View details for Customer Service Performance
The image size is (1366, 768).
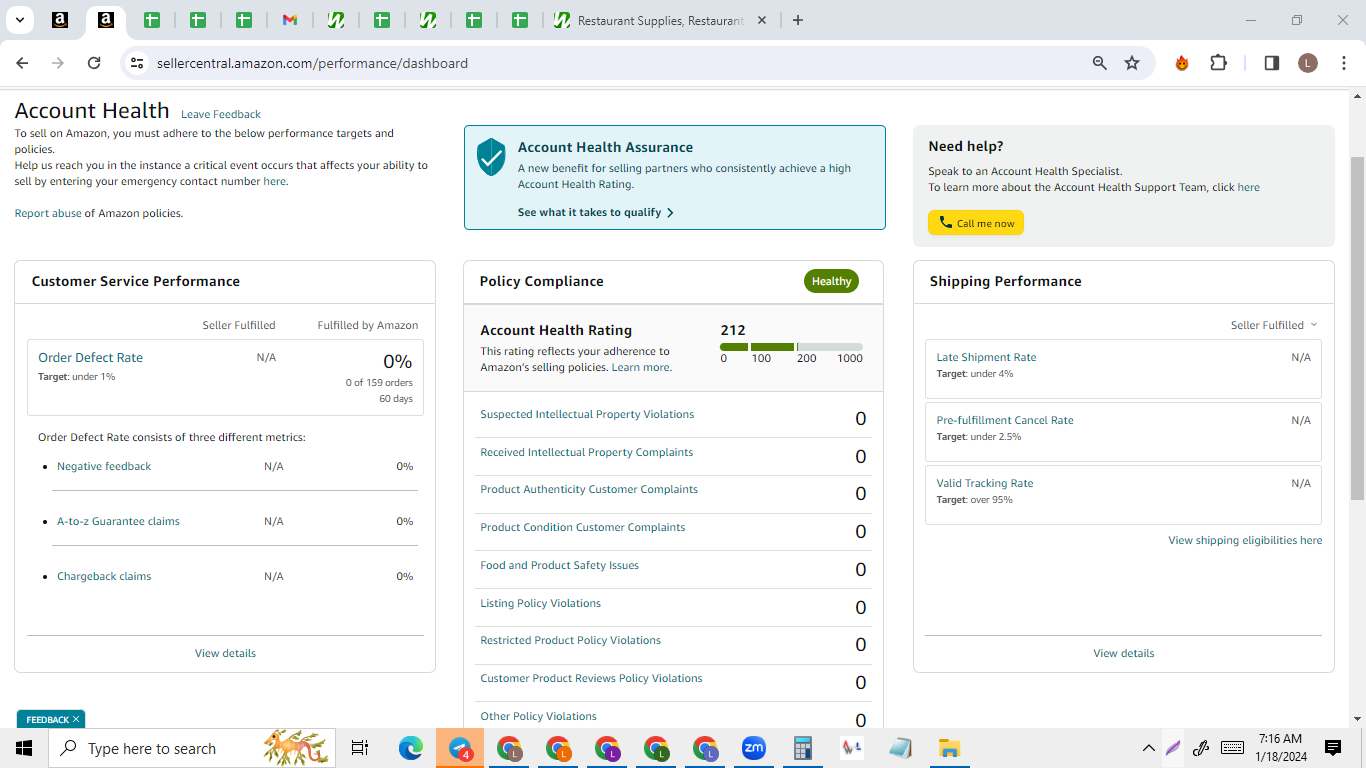(x=225, y=653)
